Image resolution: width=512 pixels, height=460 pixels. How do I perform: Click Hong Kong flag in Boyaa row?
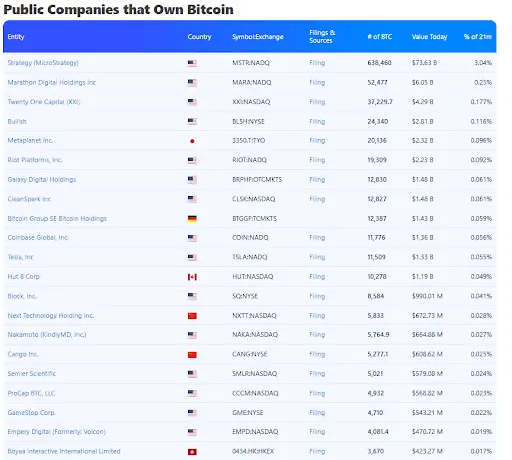[x=192, y=452]
